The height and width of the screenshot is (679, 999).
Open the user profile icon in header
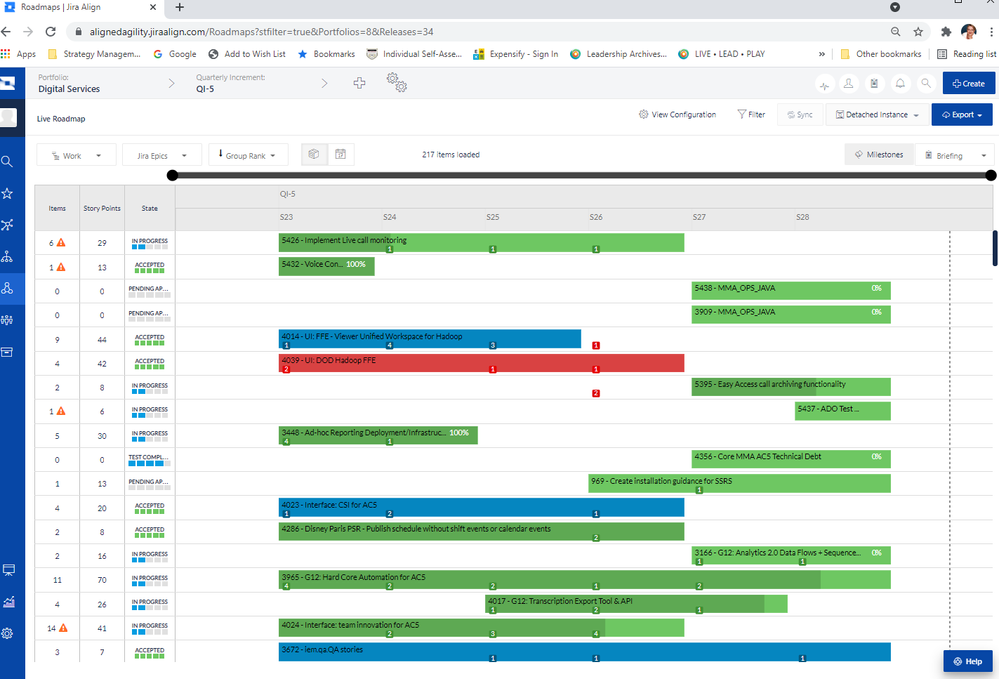point(849,83)
